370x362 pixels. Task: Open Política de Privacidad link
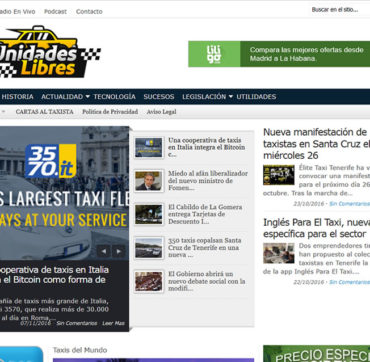(110, 112)
